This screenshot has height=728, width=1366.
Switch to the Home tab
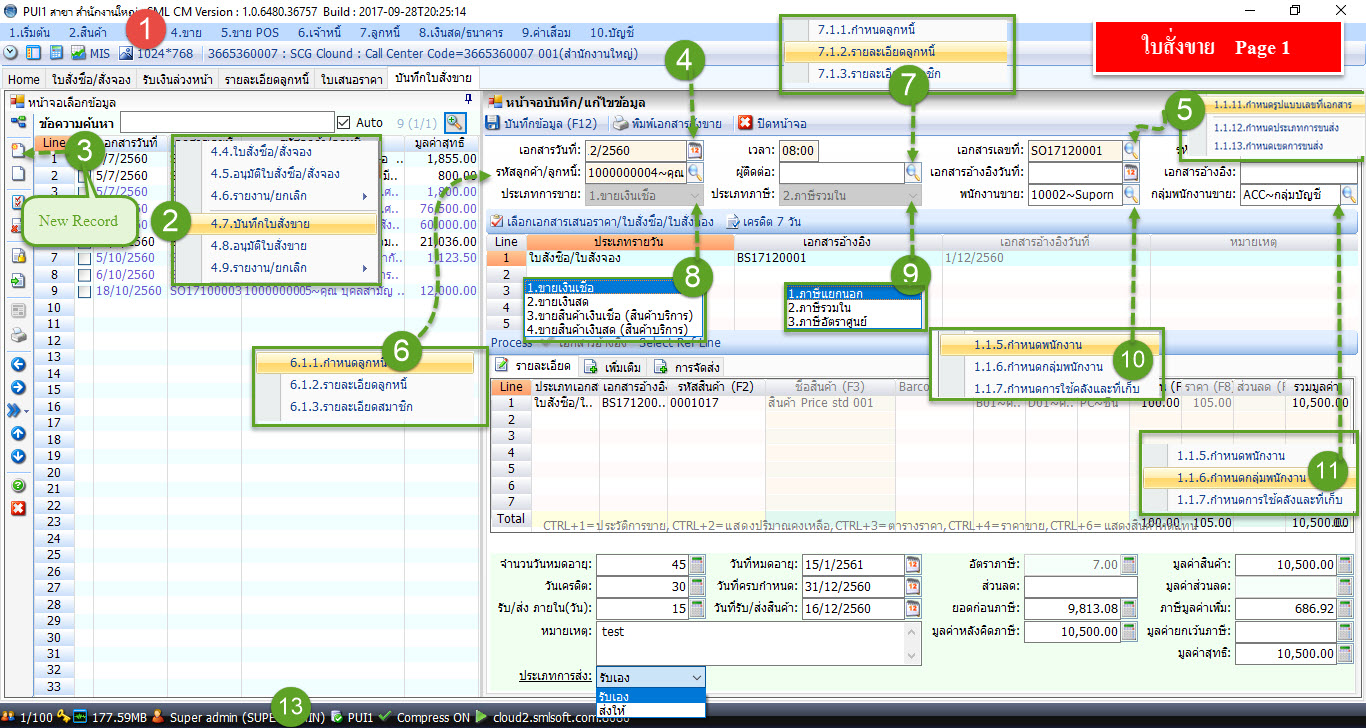(24, 79)
